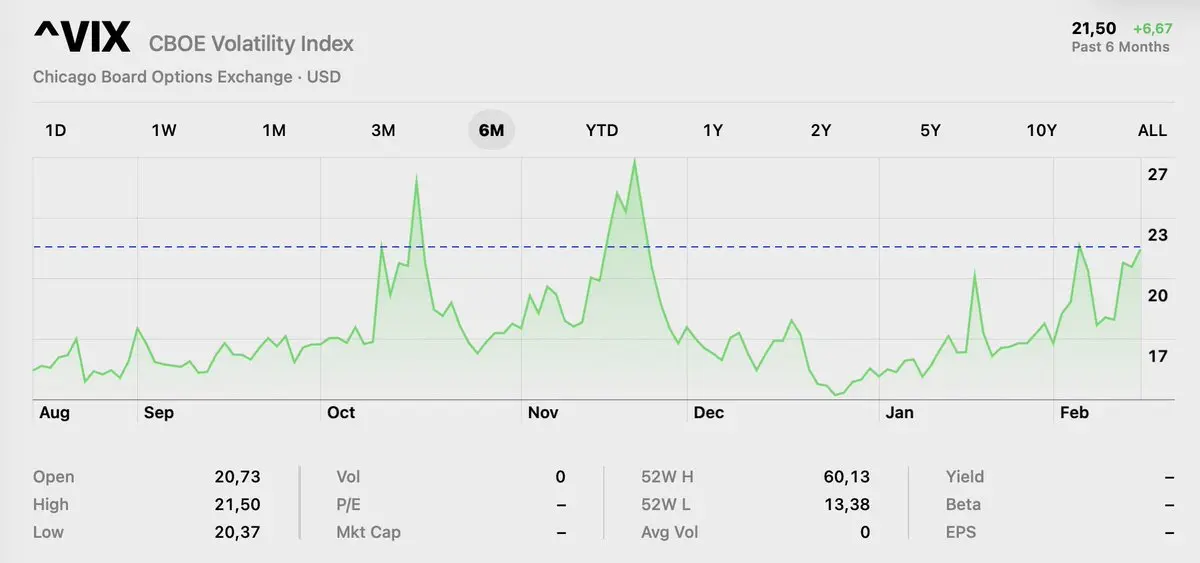The image size is (1200, 563).
Task: Click the Aug label on chart axis
Action: tap(54, 412)
